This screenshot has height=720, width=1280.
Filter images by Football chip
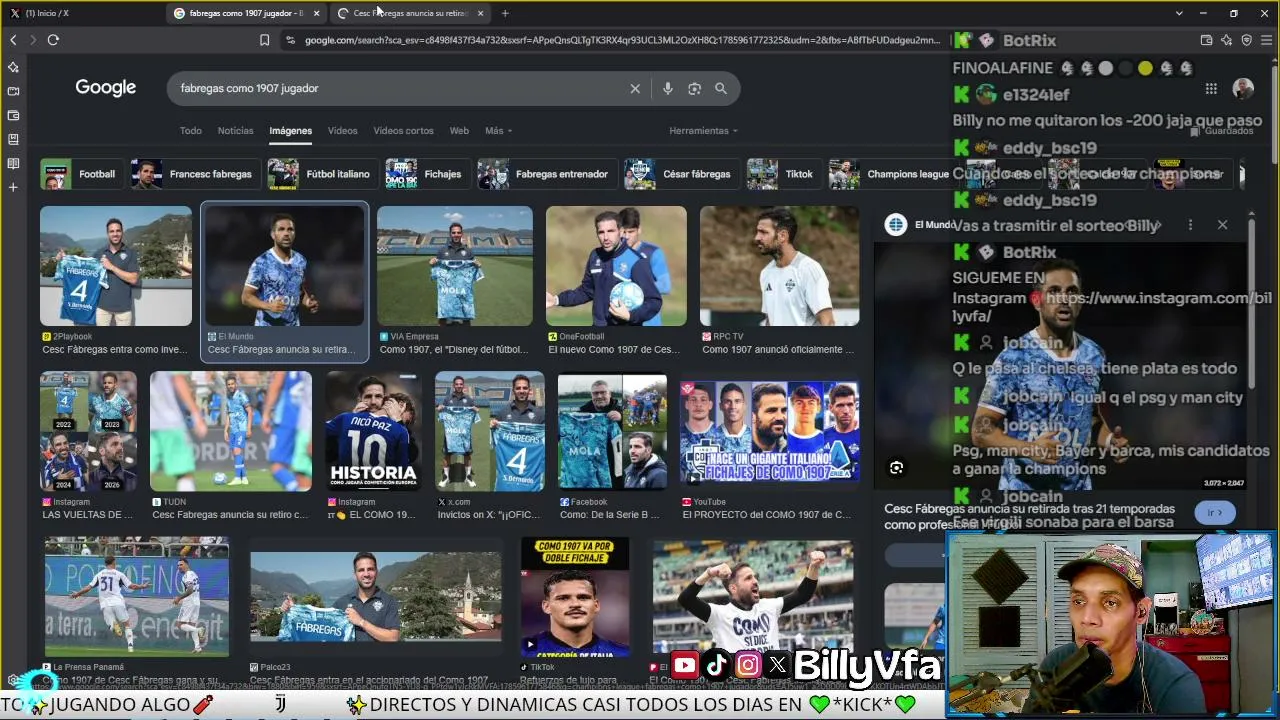click(80, 174)
